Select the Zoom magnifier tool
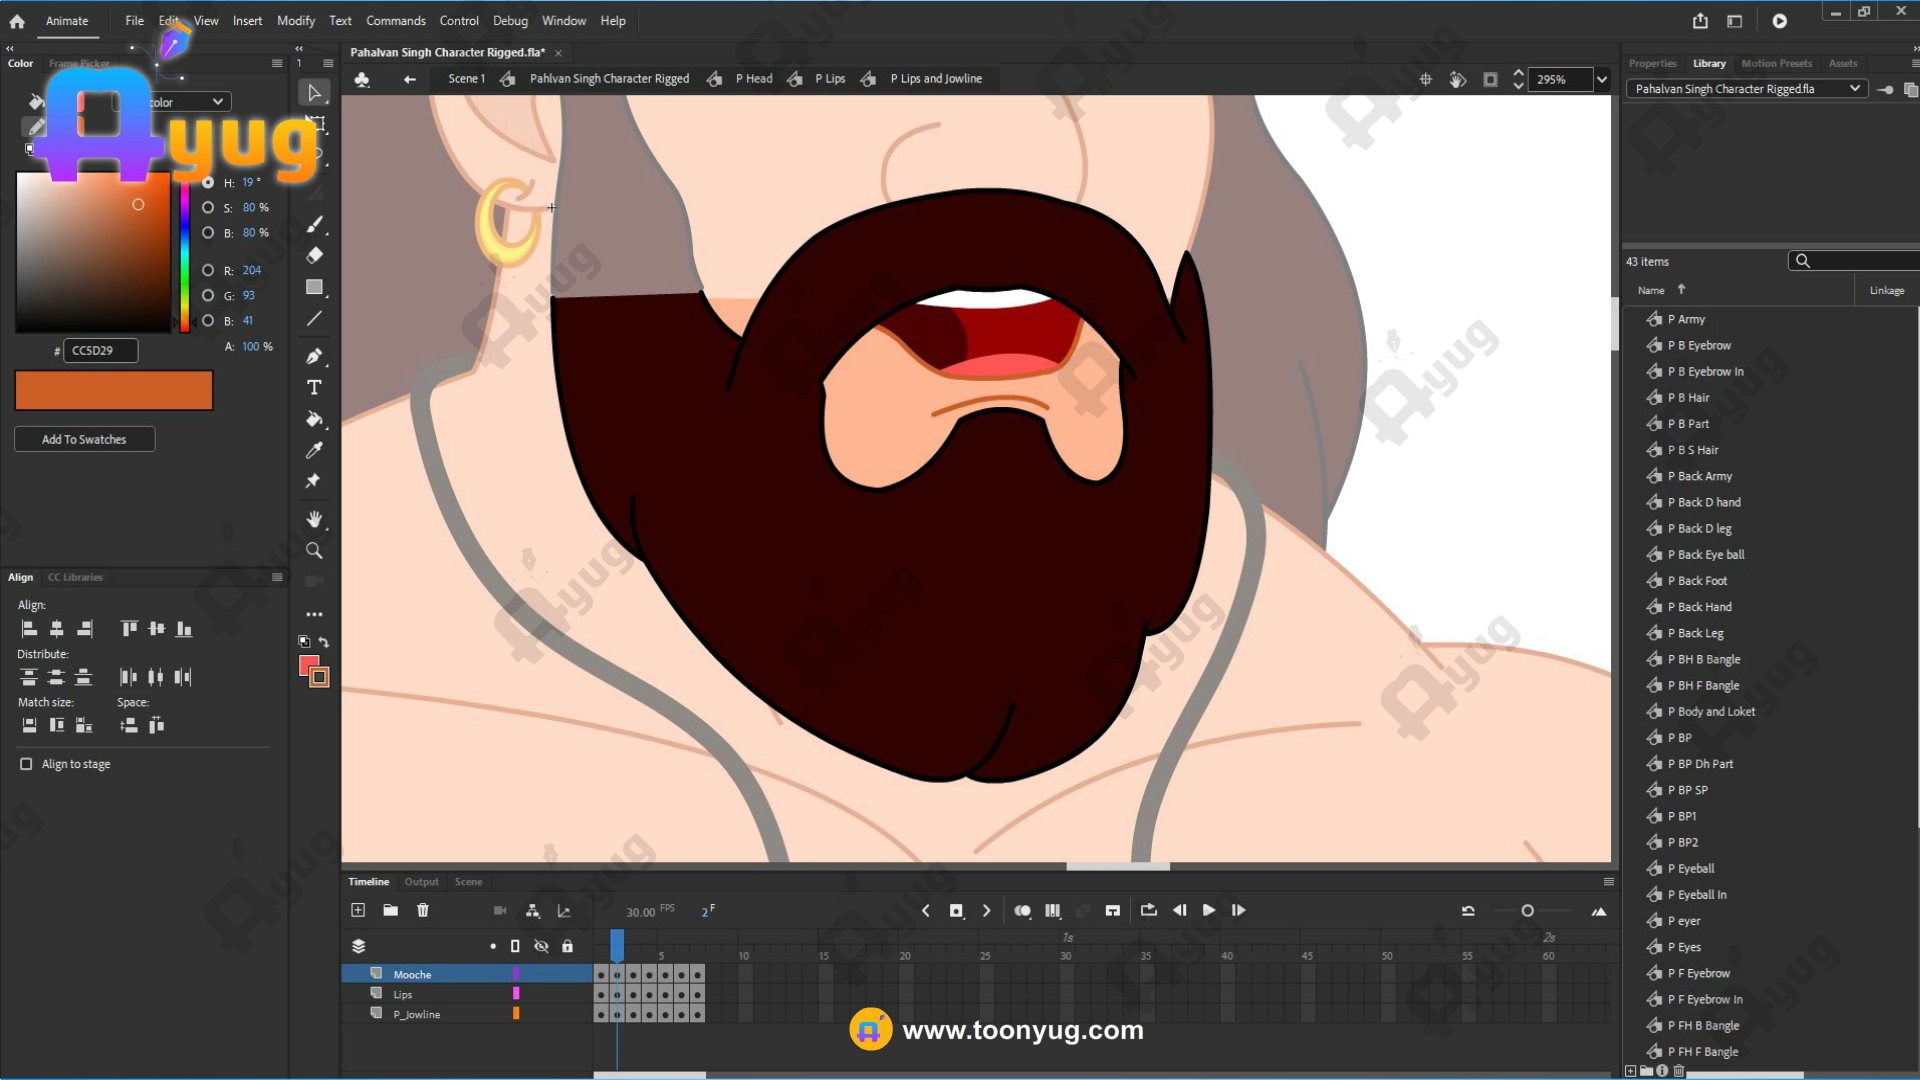 coord(314,551)
